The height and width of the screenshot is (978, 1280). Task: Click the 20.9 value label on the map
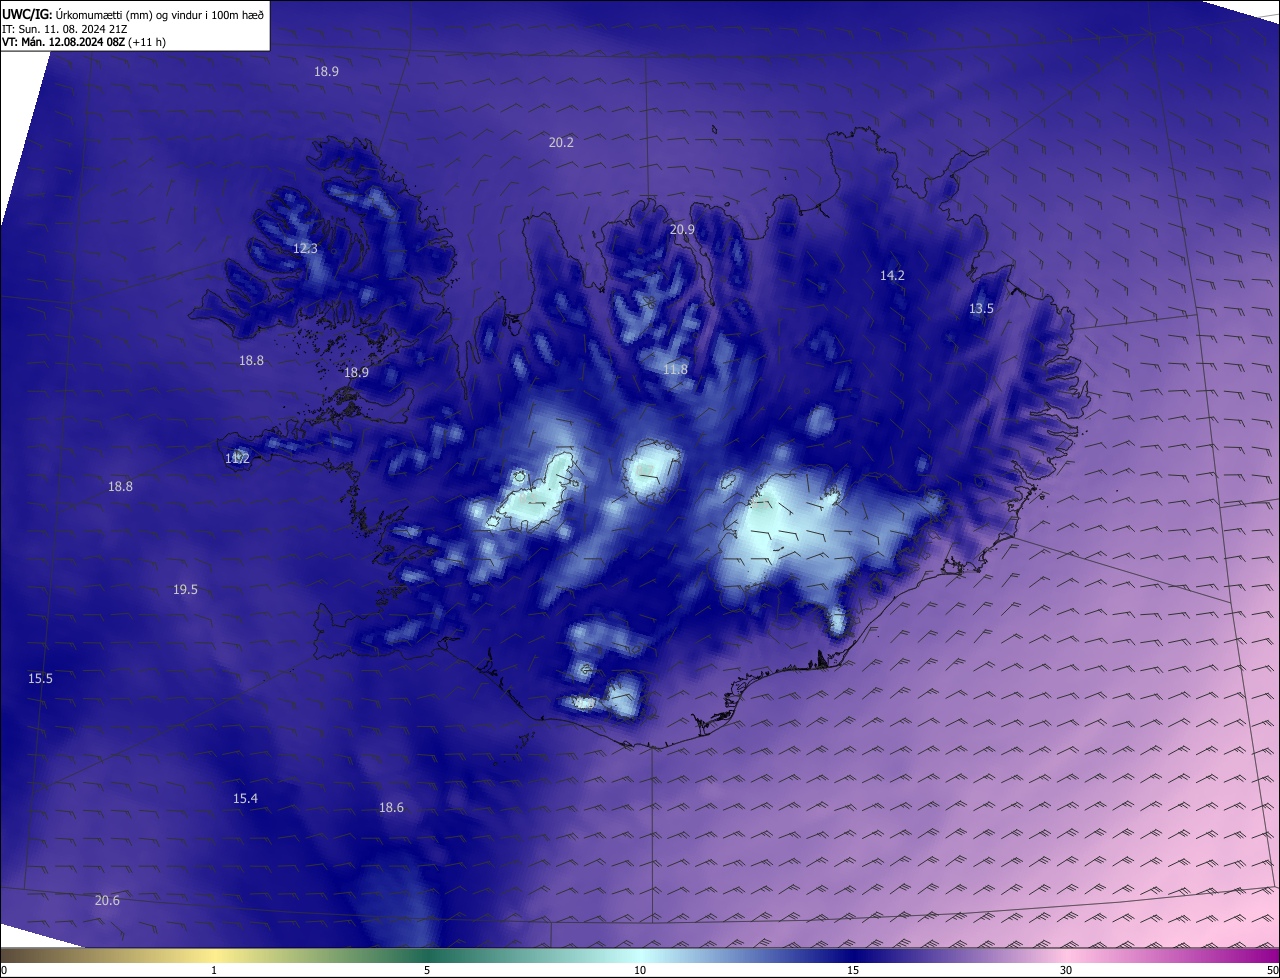682,230
